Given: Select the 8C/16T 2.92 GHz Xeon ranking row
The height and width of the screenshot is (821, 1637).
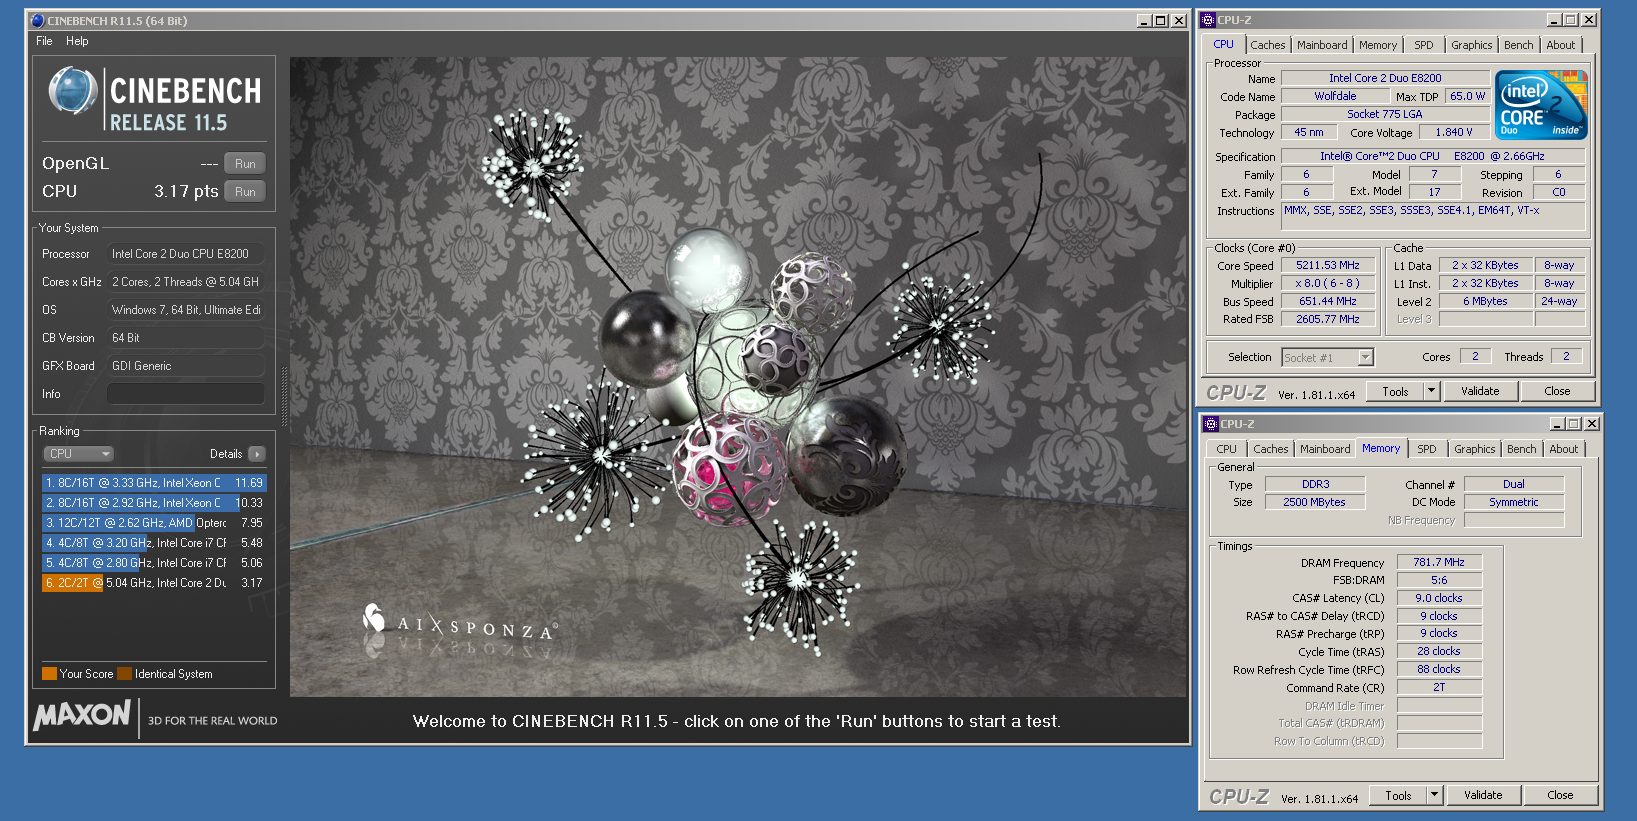Looking at the screenshot, I should point(154,503).
